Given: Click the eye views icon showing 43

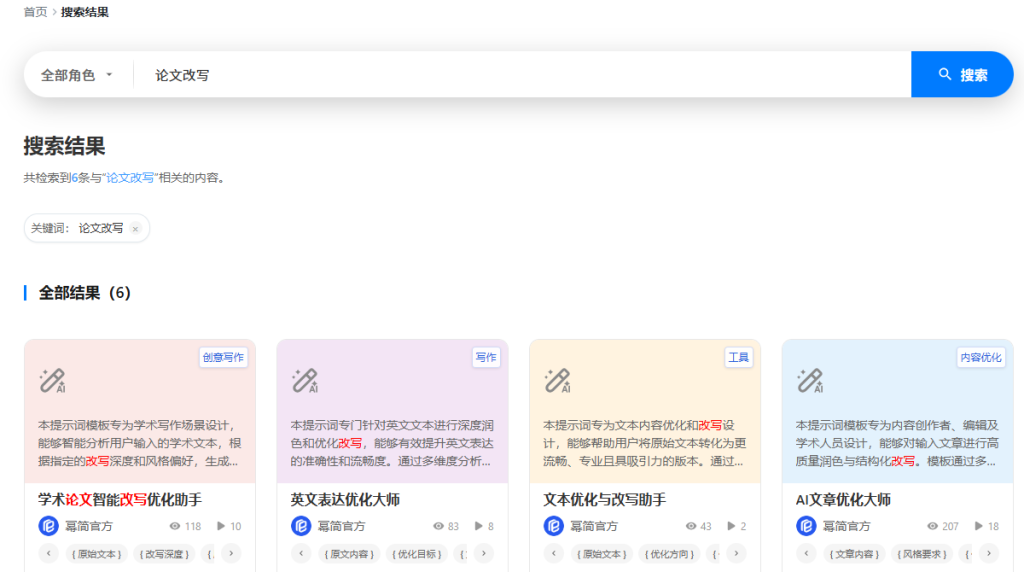Looking at the screenshot, I should pos(691,526).
